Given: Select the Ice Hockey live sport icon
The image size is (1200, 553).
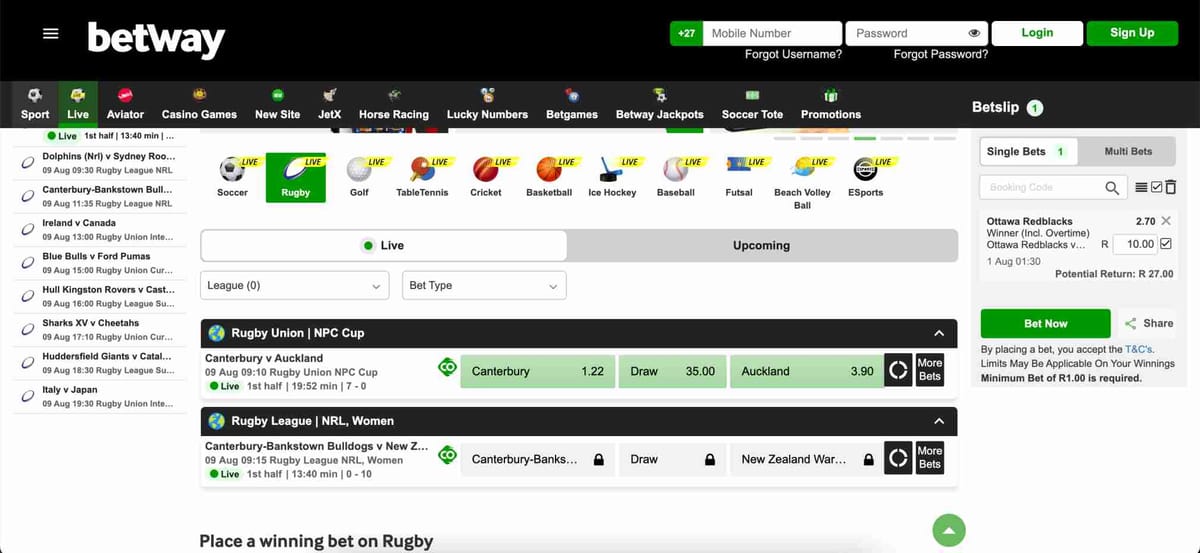Looking at the screenshot, I should [x=612, y=177].
